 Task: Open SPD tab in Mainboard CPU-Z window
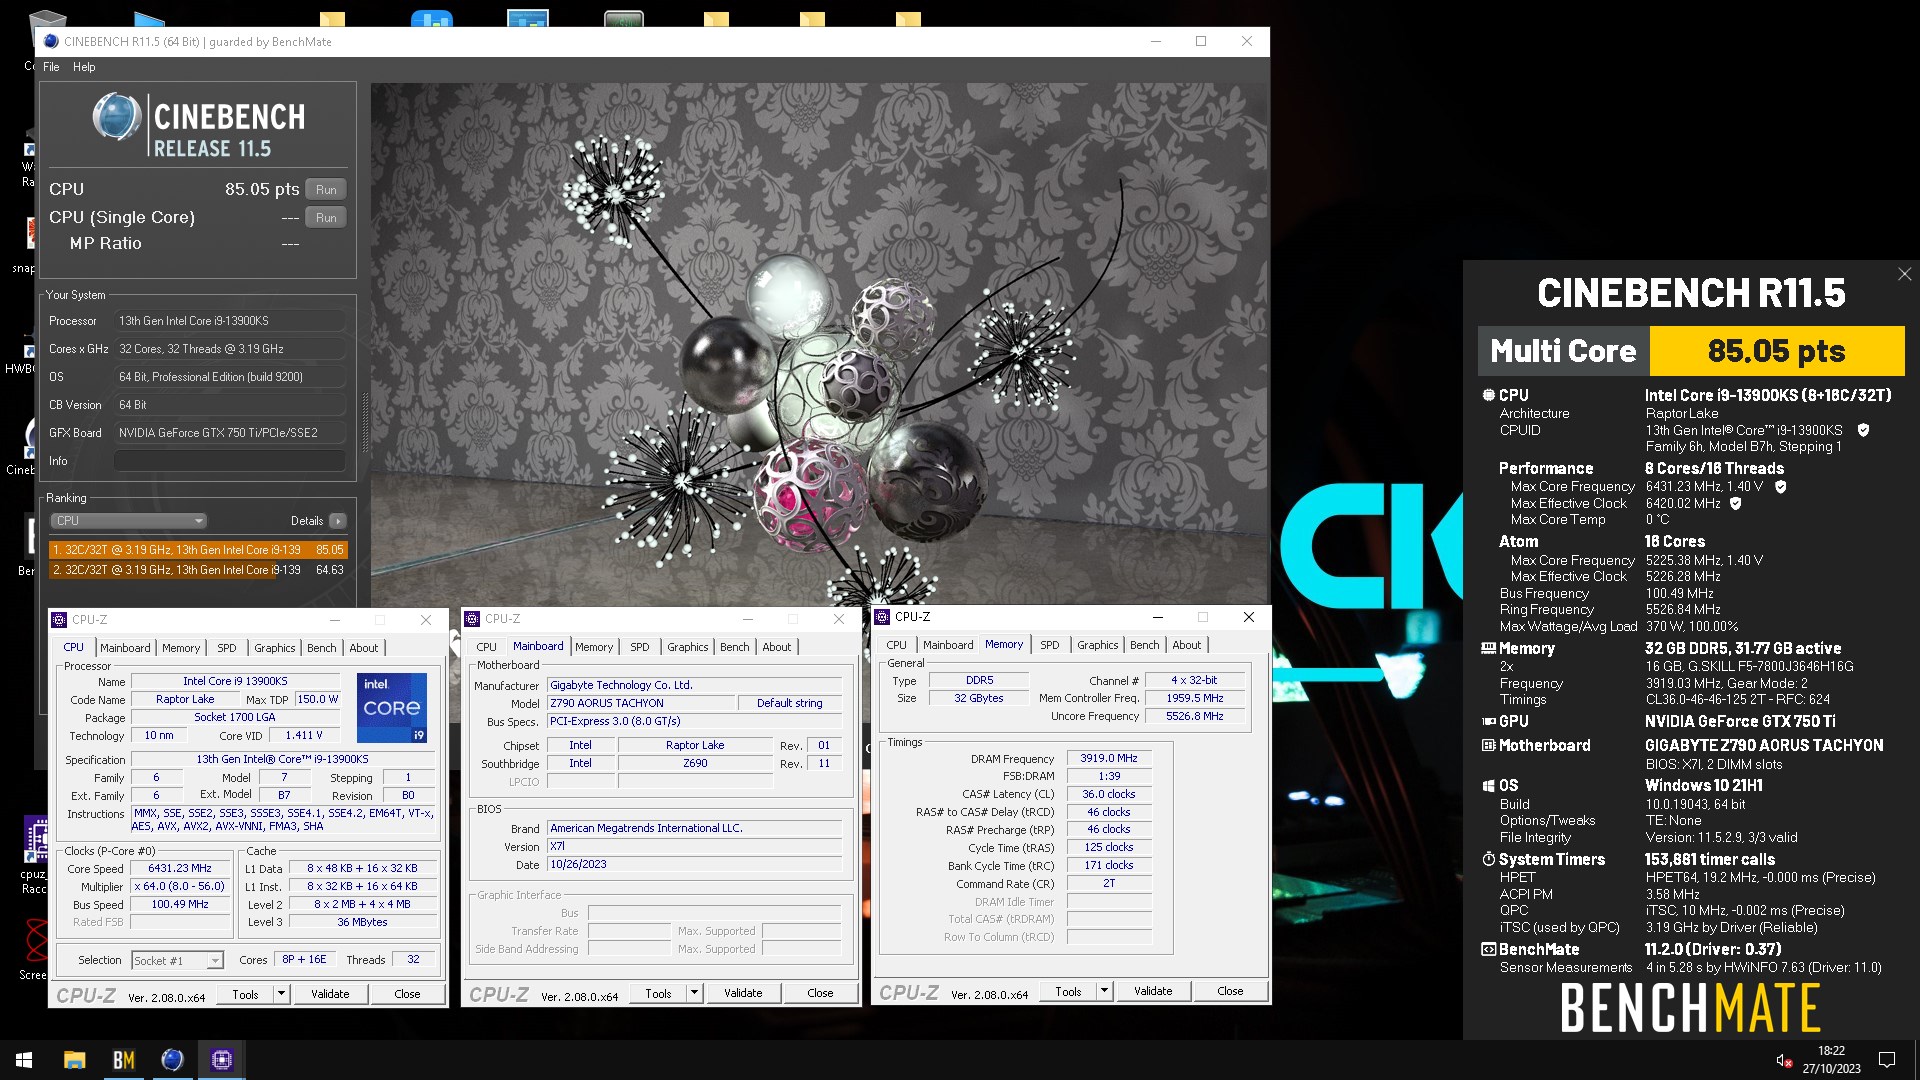click(640, 647)
